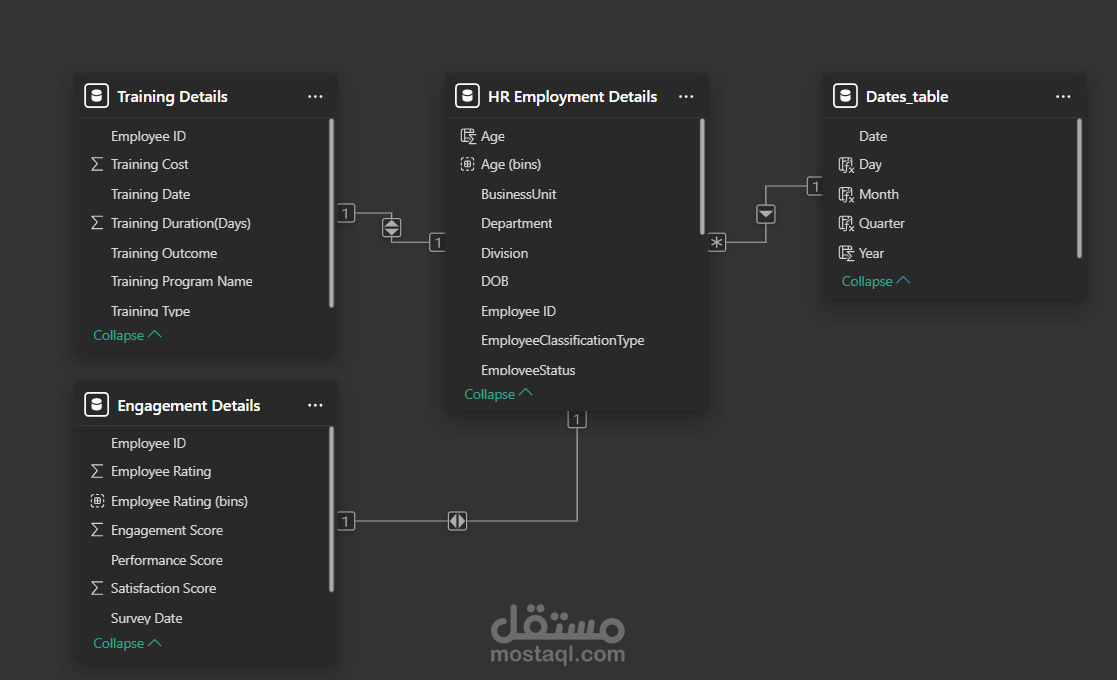Click the bins icon beside Employee Rating (bins)
1117x680 pixels.
coord(98,501)
